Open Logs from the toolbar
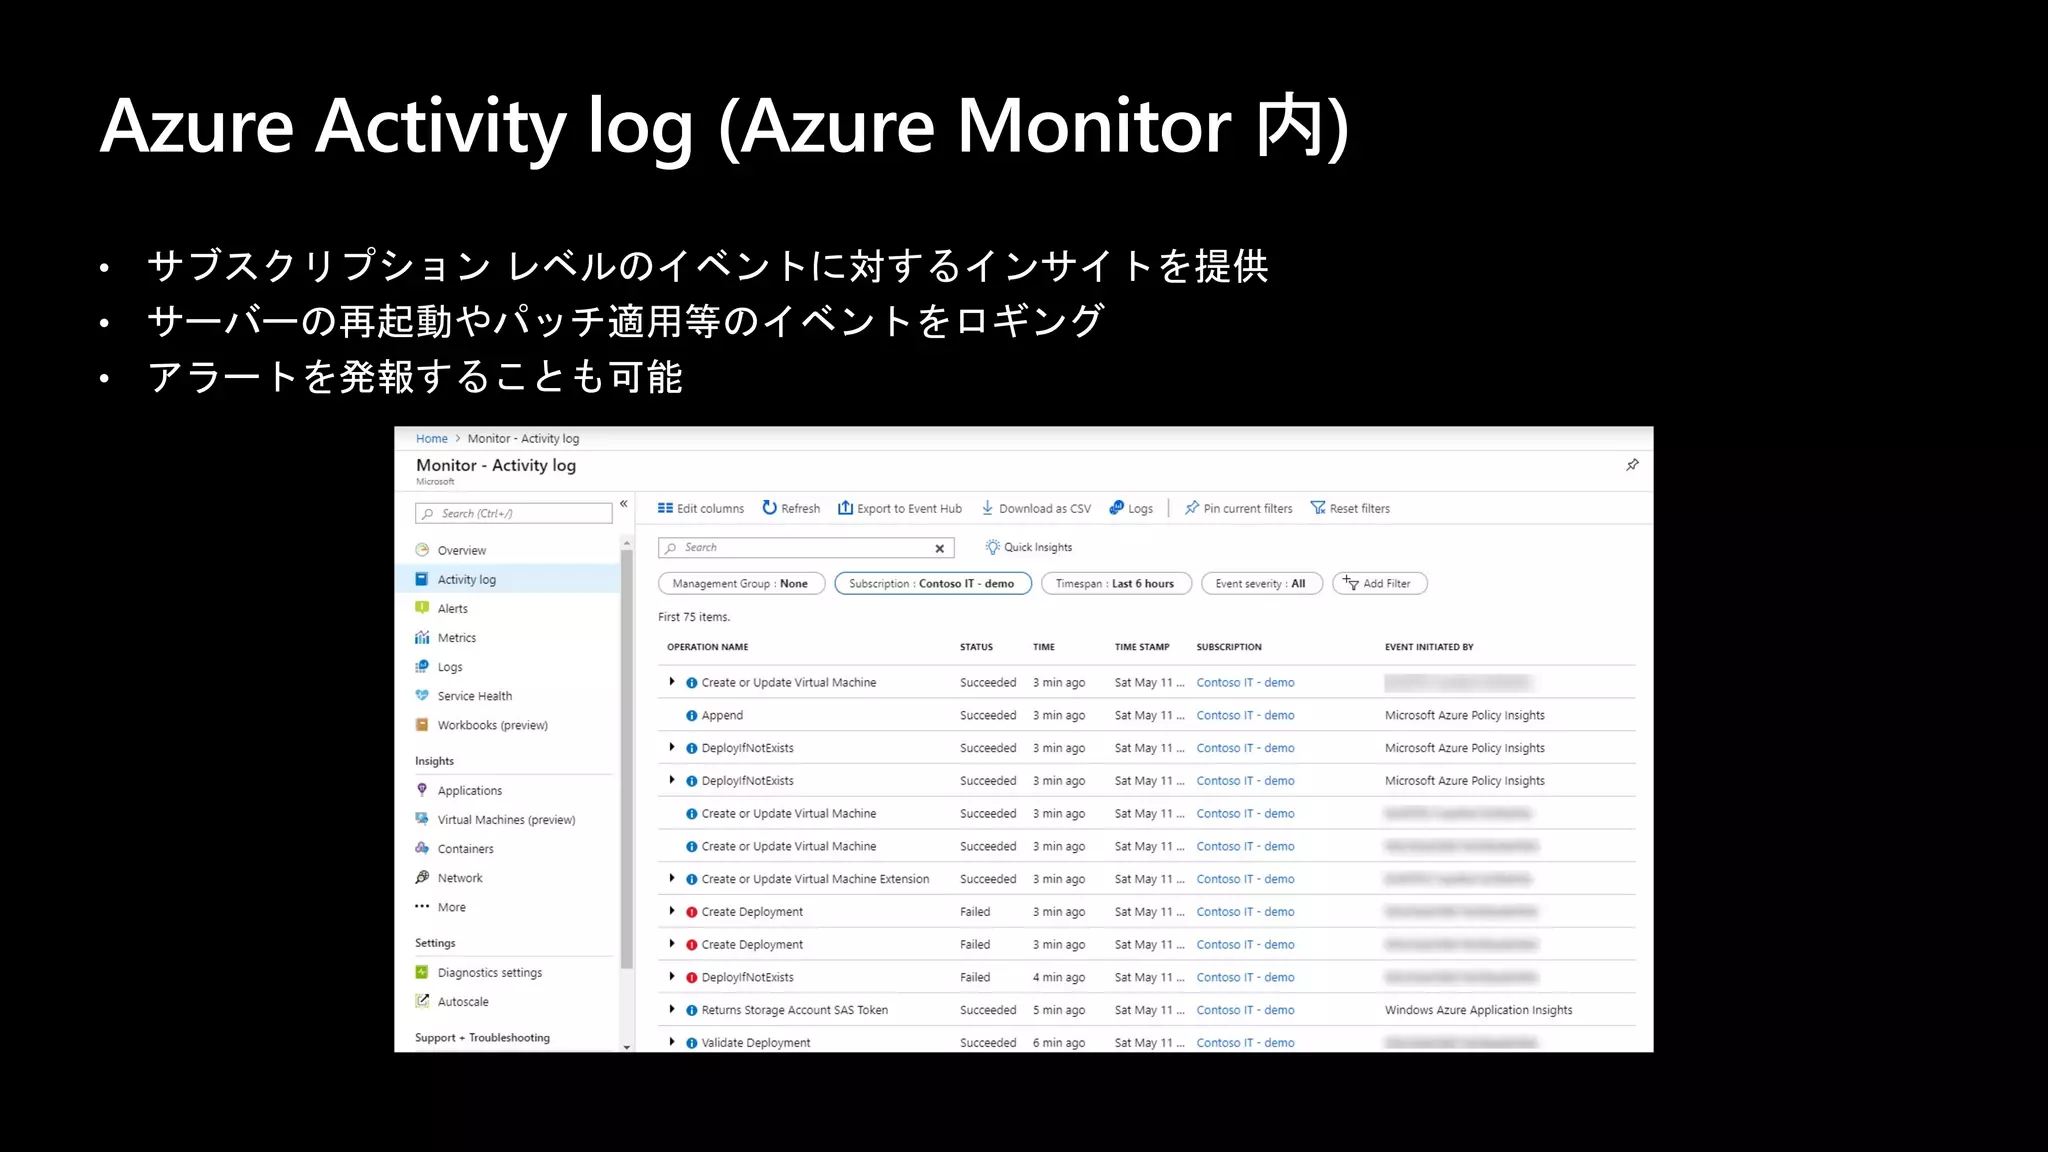 1131,508
